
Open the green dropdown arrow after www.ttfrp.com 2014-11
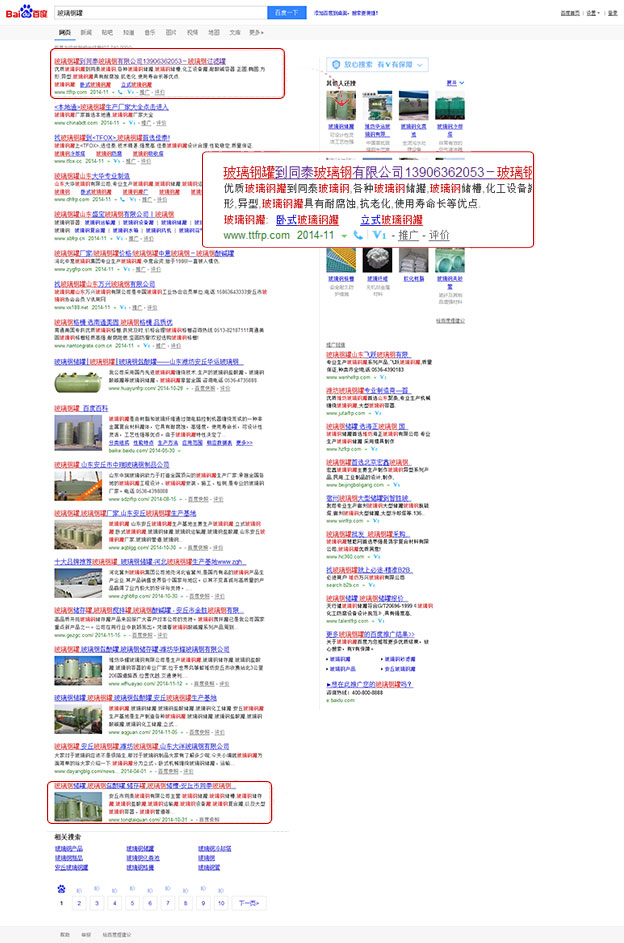[x=344, y=236]
